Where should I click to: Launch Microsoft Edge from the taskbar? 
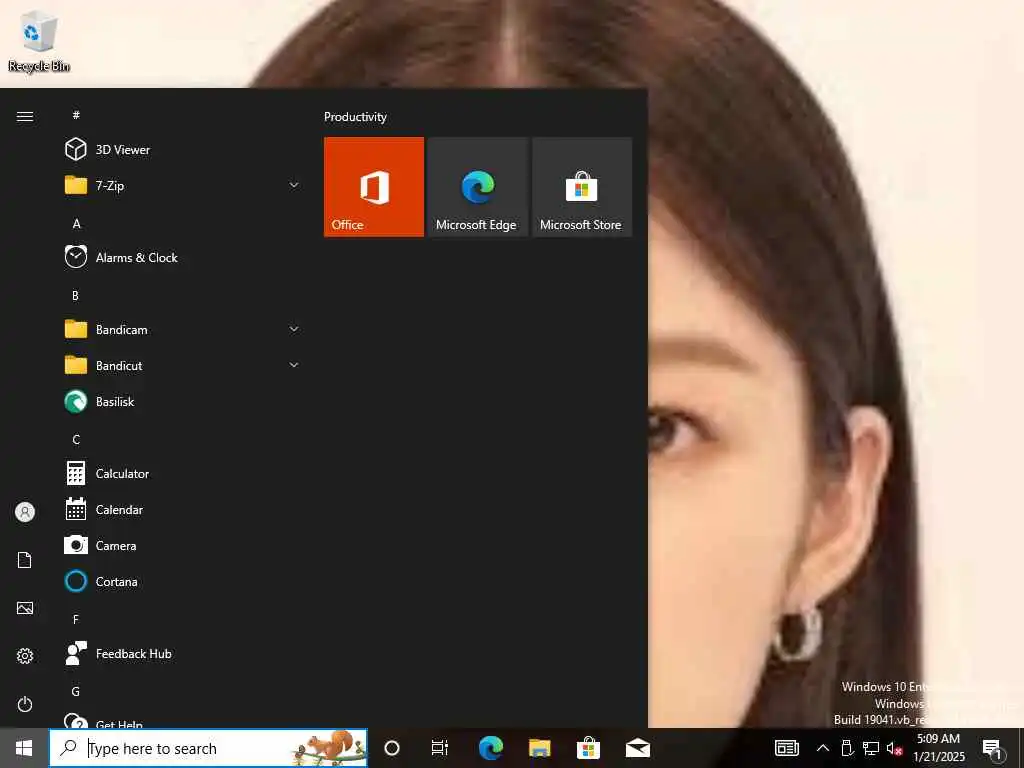[490, 748]
